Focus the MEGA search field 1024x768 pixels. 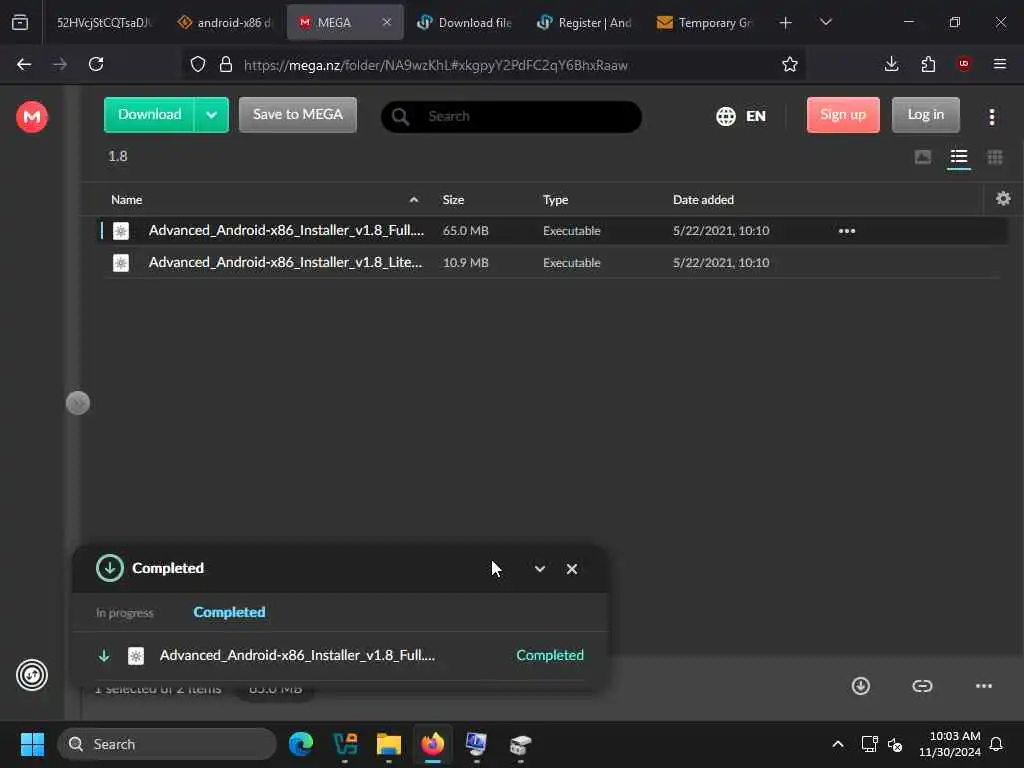coord(511,116)
